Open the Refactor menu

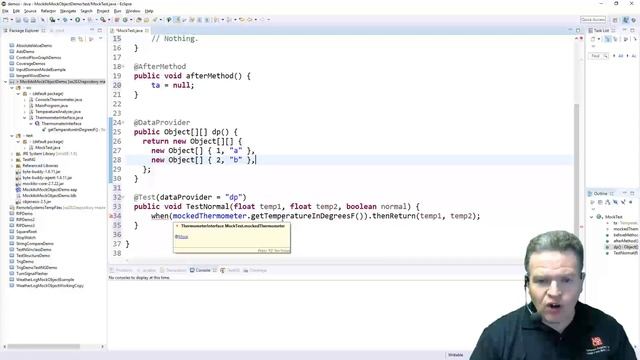click(48, 11)
